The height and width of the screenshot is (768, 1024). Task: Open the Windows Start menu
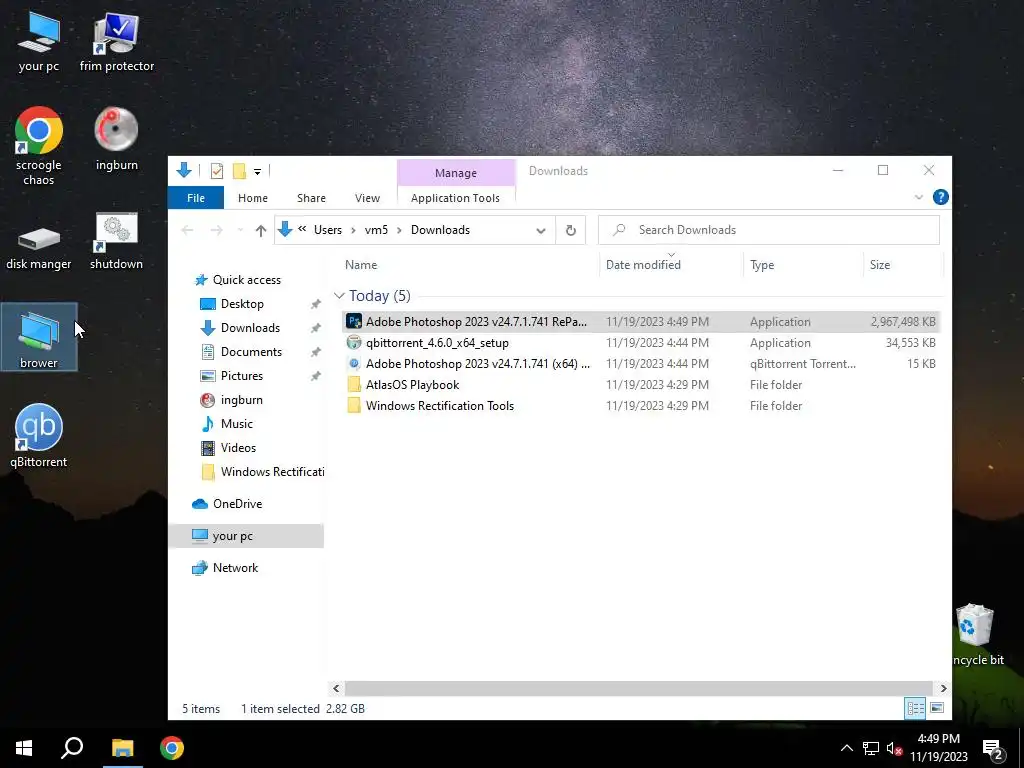pyautogui.click(x=24, y=748)
